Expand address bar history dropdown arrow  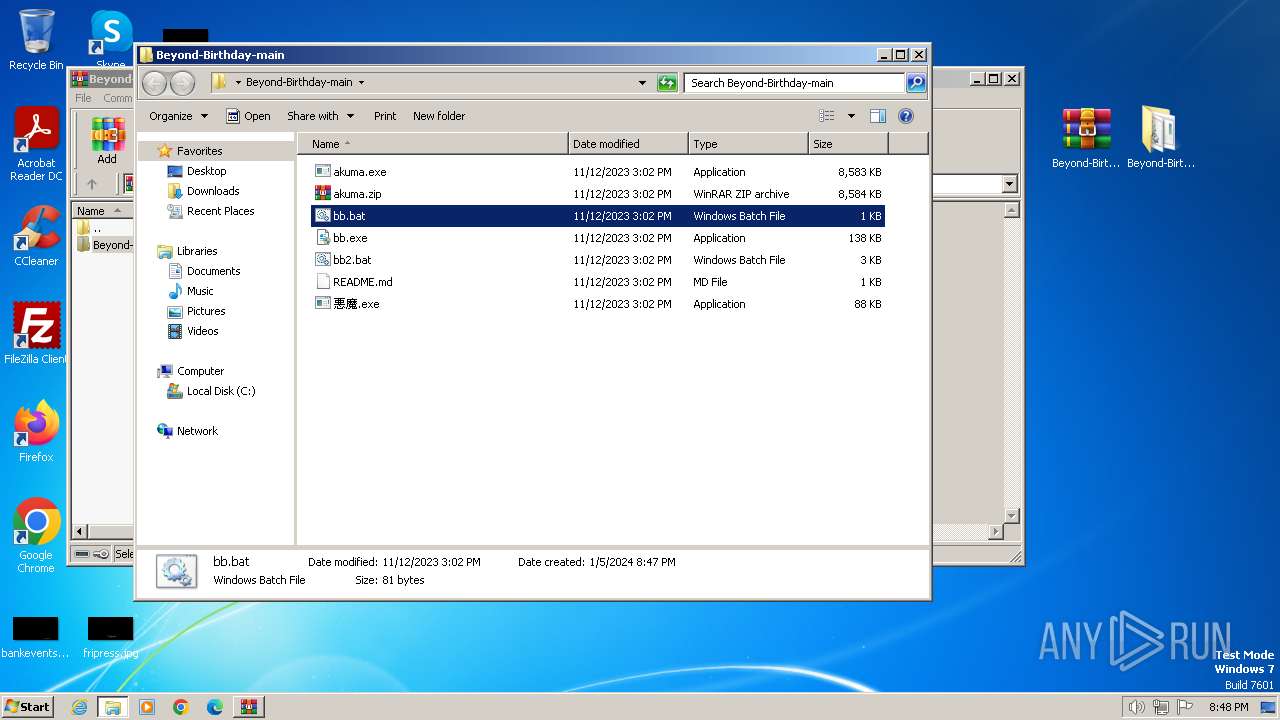coord(642,83)
